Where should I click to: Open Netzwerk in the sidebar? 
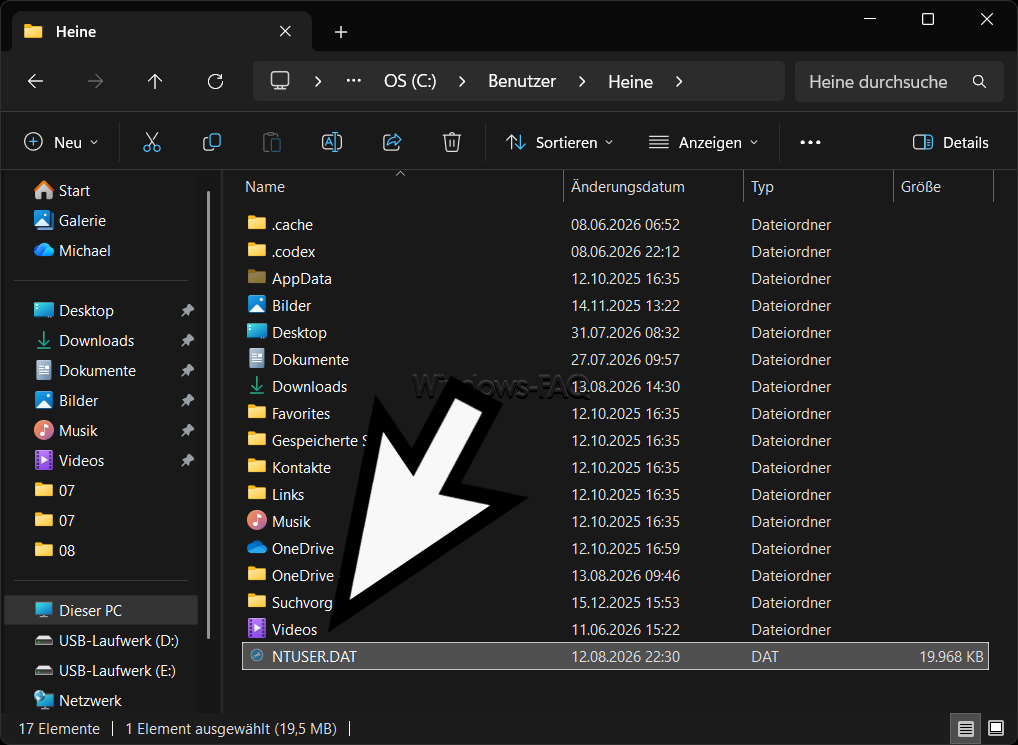[x=77, y=700]
